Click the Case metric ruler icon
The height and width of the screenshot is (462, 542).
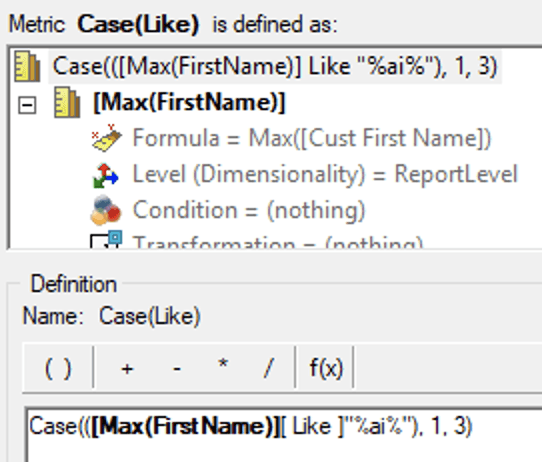pos(27,66)
